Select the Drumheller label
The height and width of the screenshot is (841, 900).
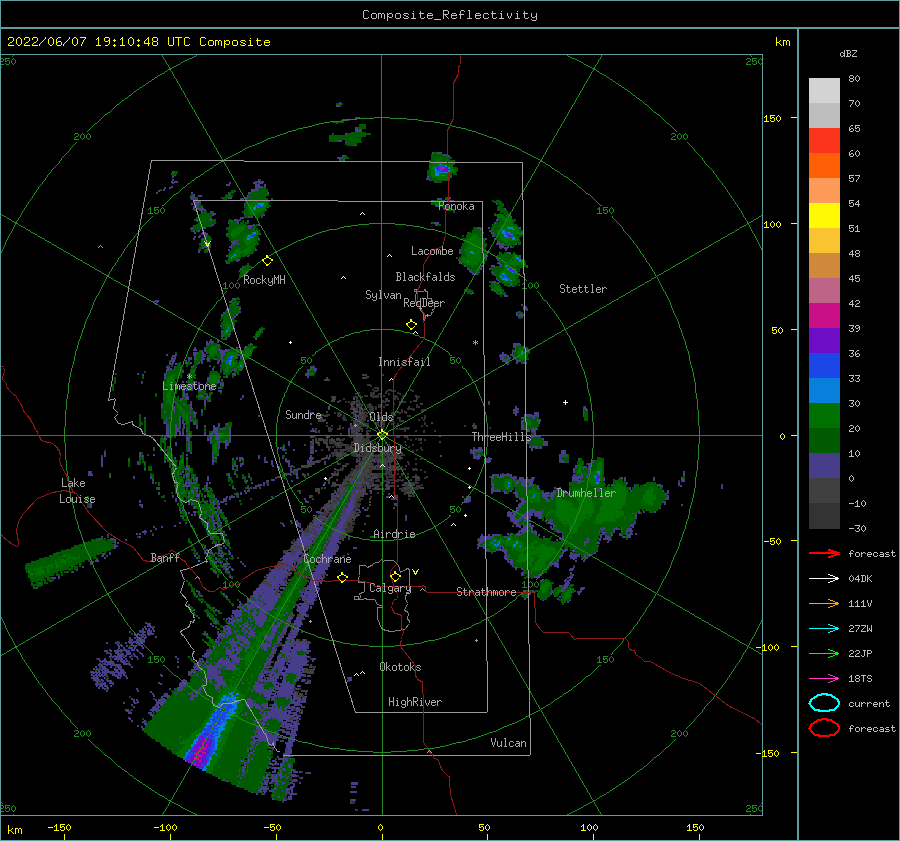coord(586,493)
